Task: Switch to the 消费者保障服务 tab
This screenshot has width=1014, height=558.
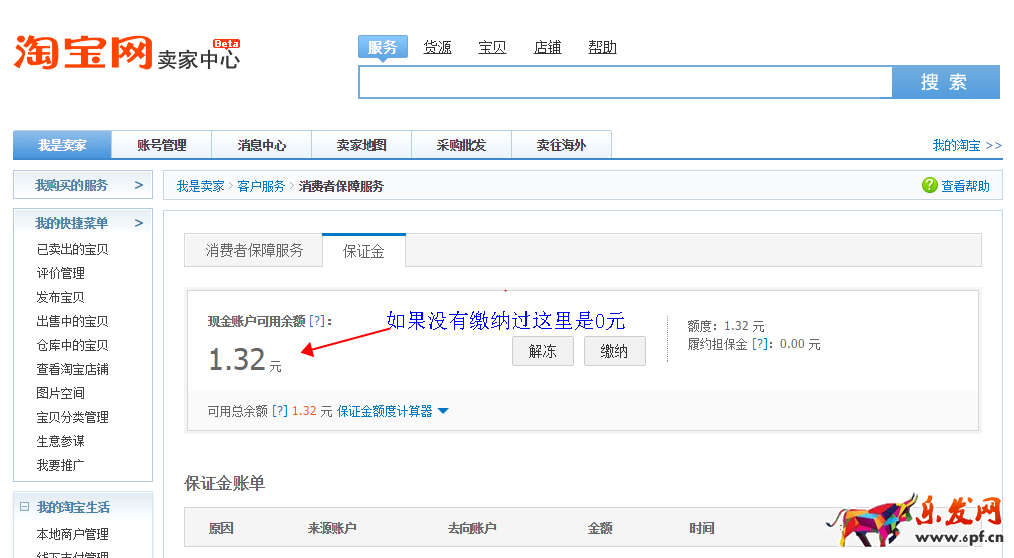Action: (254, 251)
